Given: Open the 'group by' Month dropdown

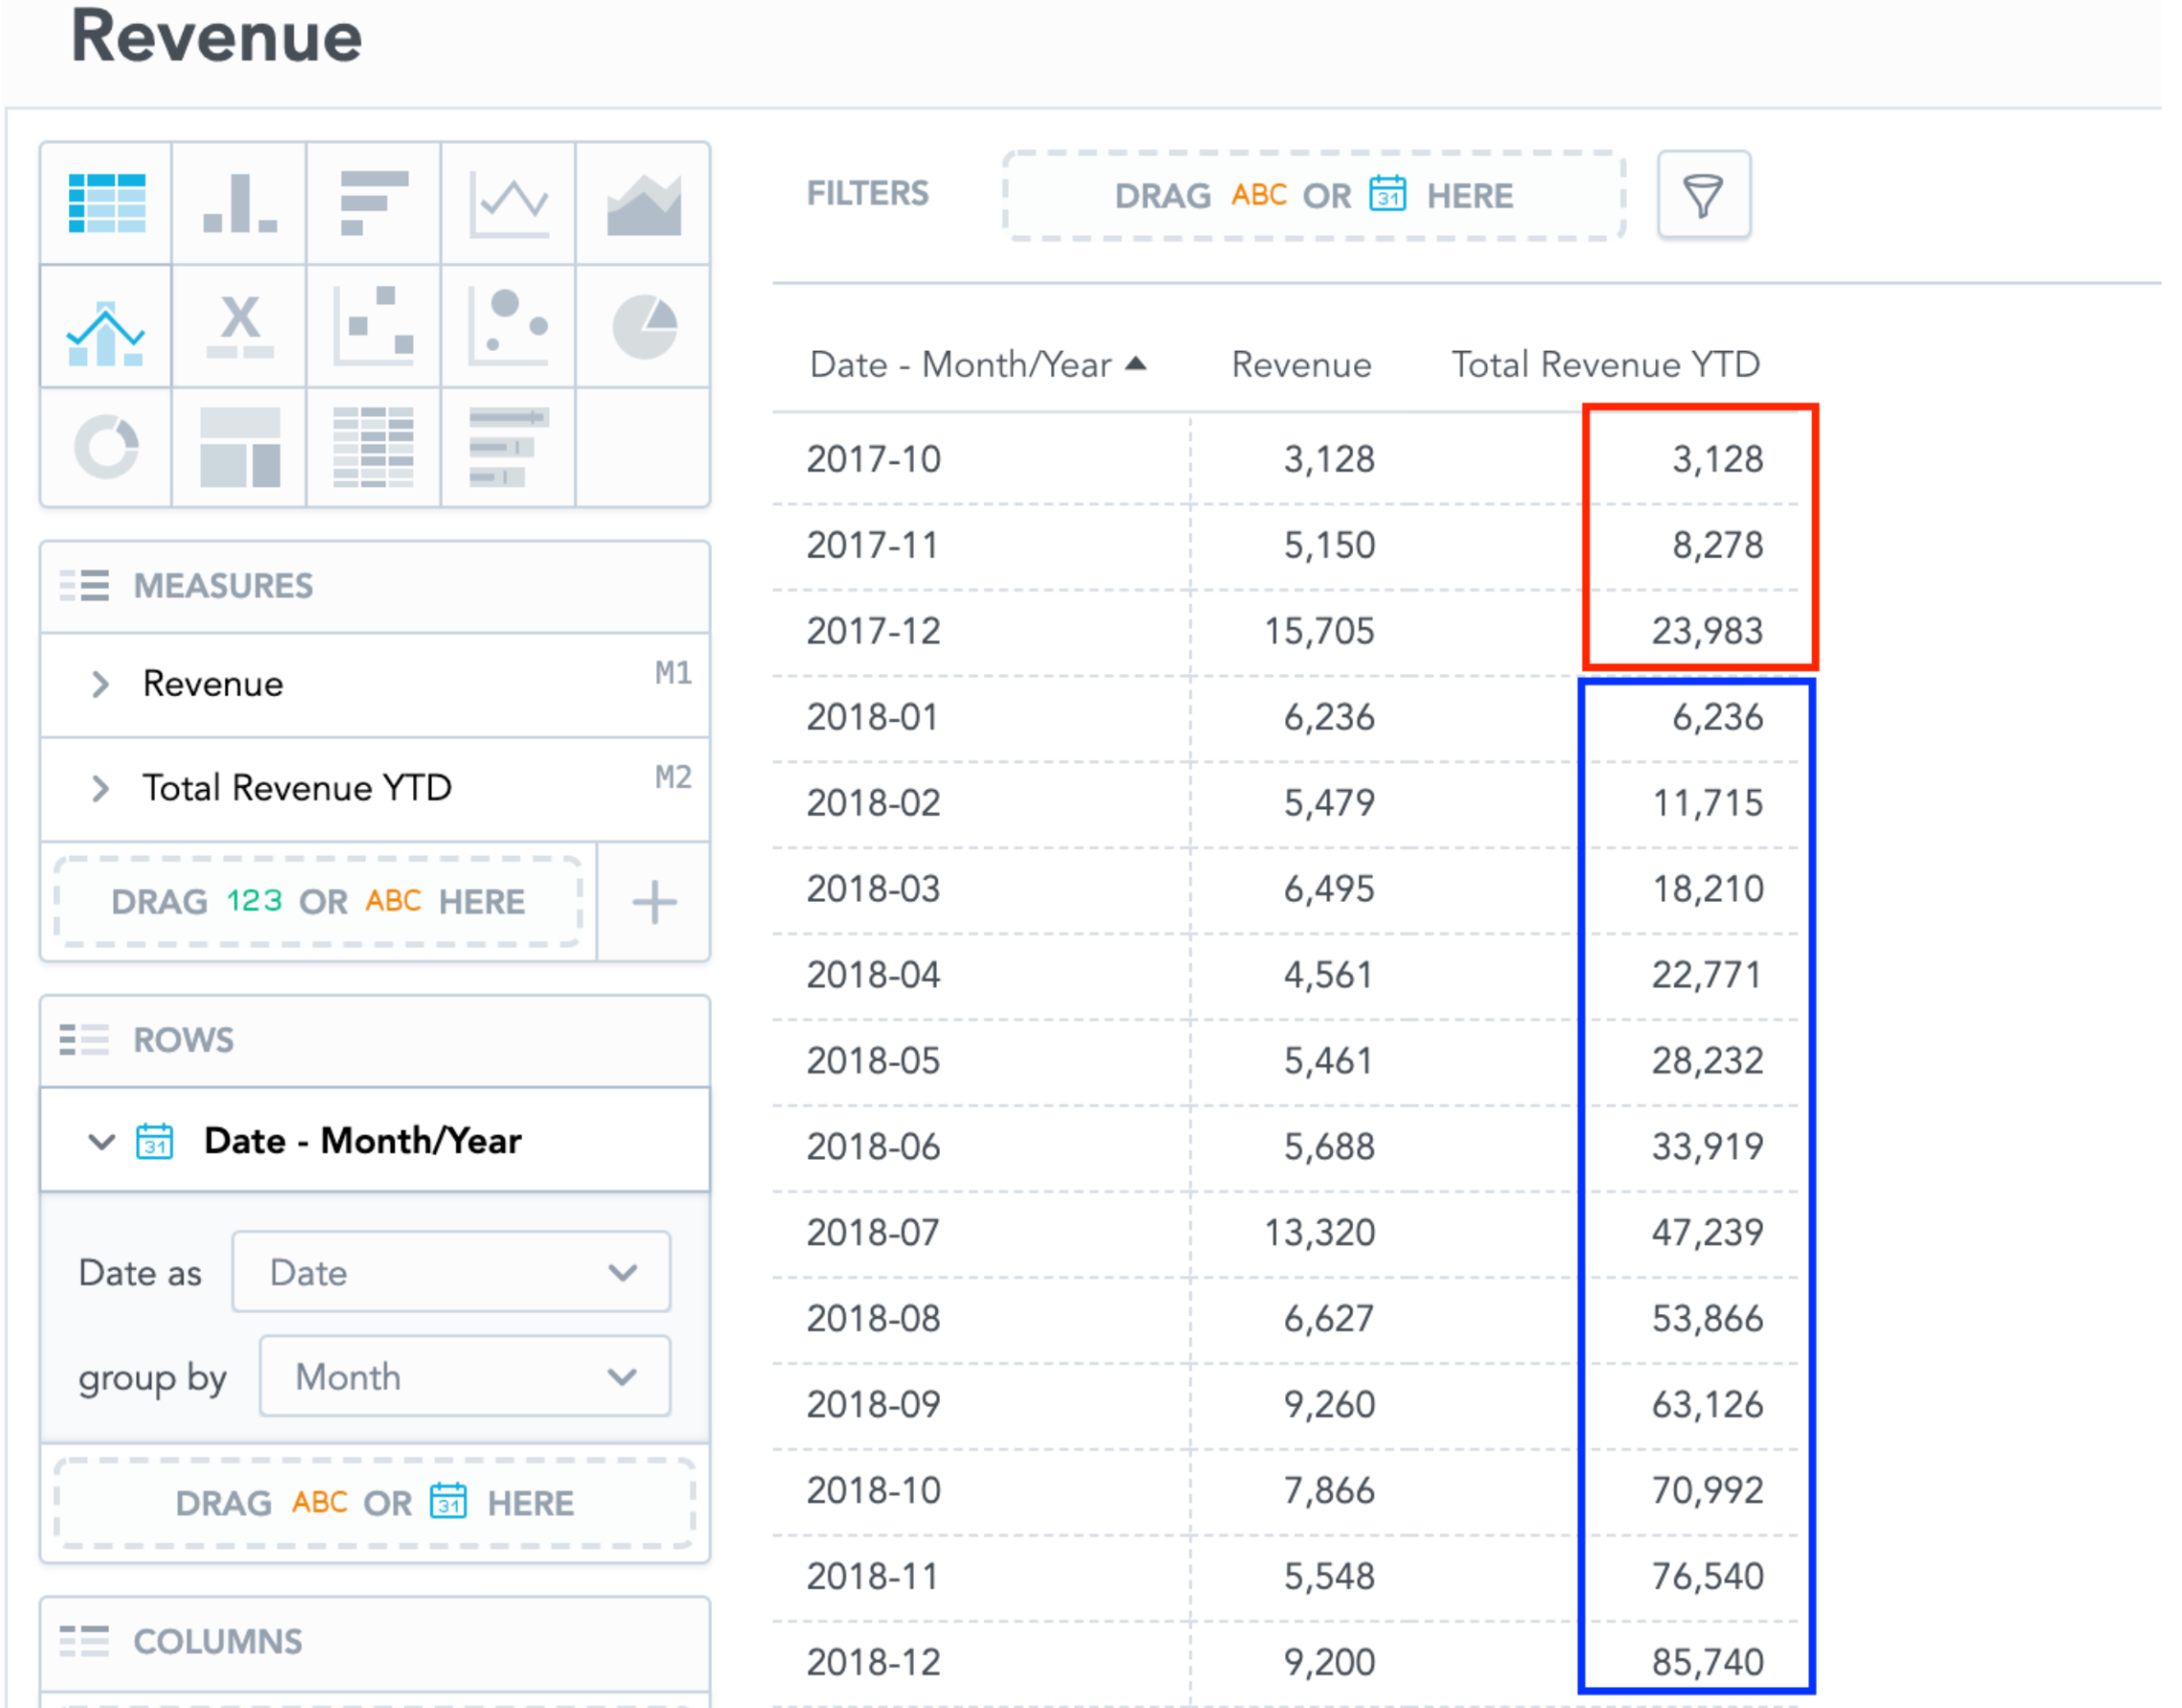Looking at the screenshot, I should coord(462,1377).
